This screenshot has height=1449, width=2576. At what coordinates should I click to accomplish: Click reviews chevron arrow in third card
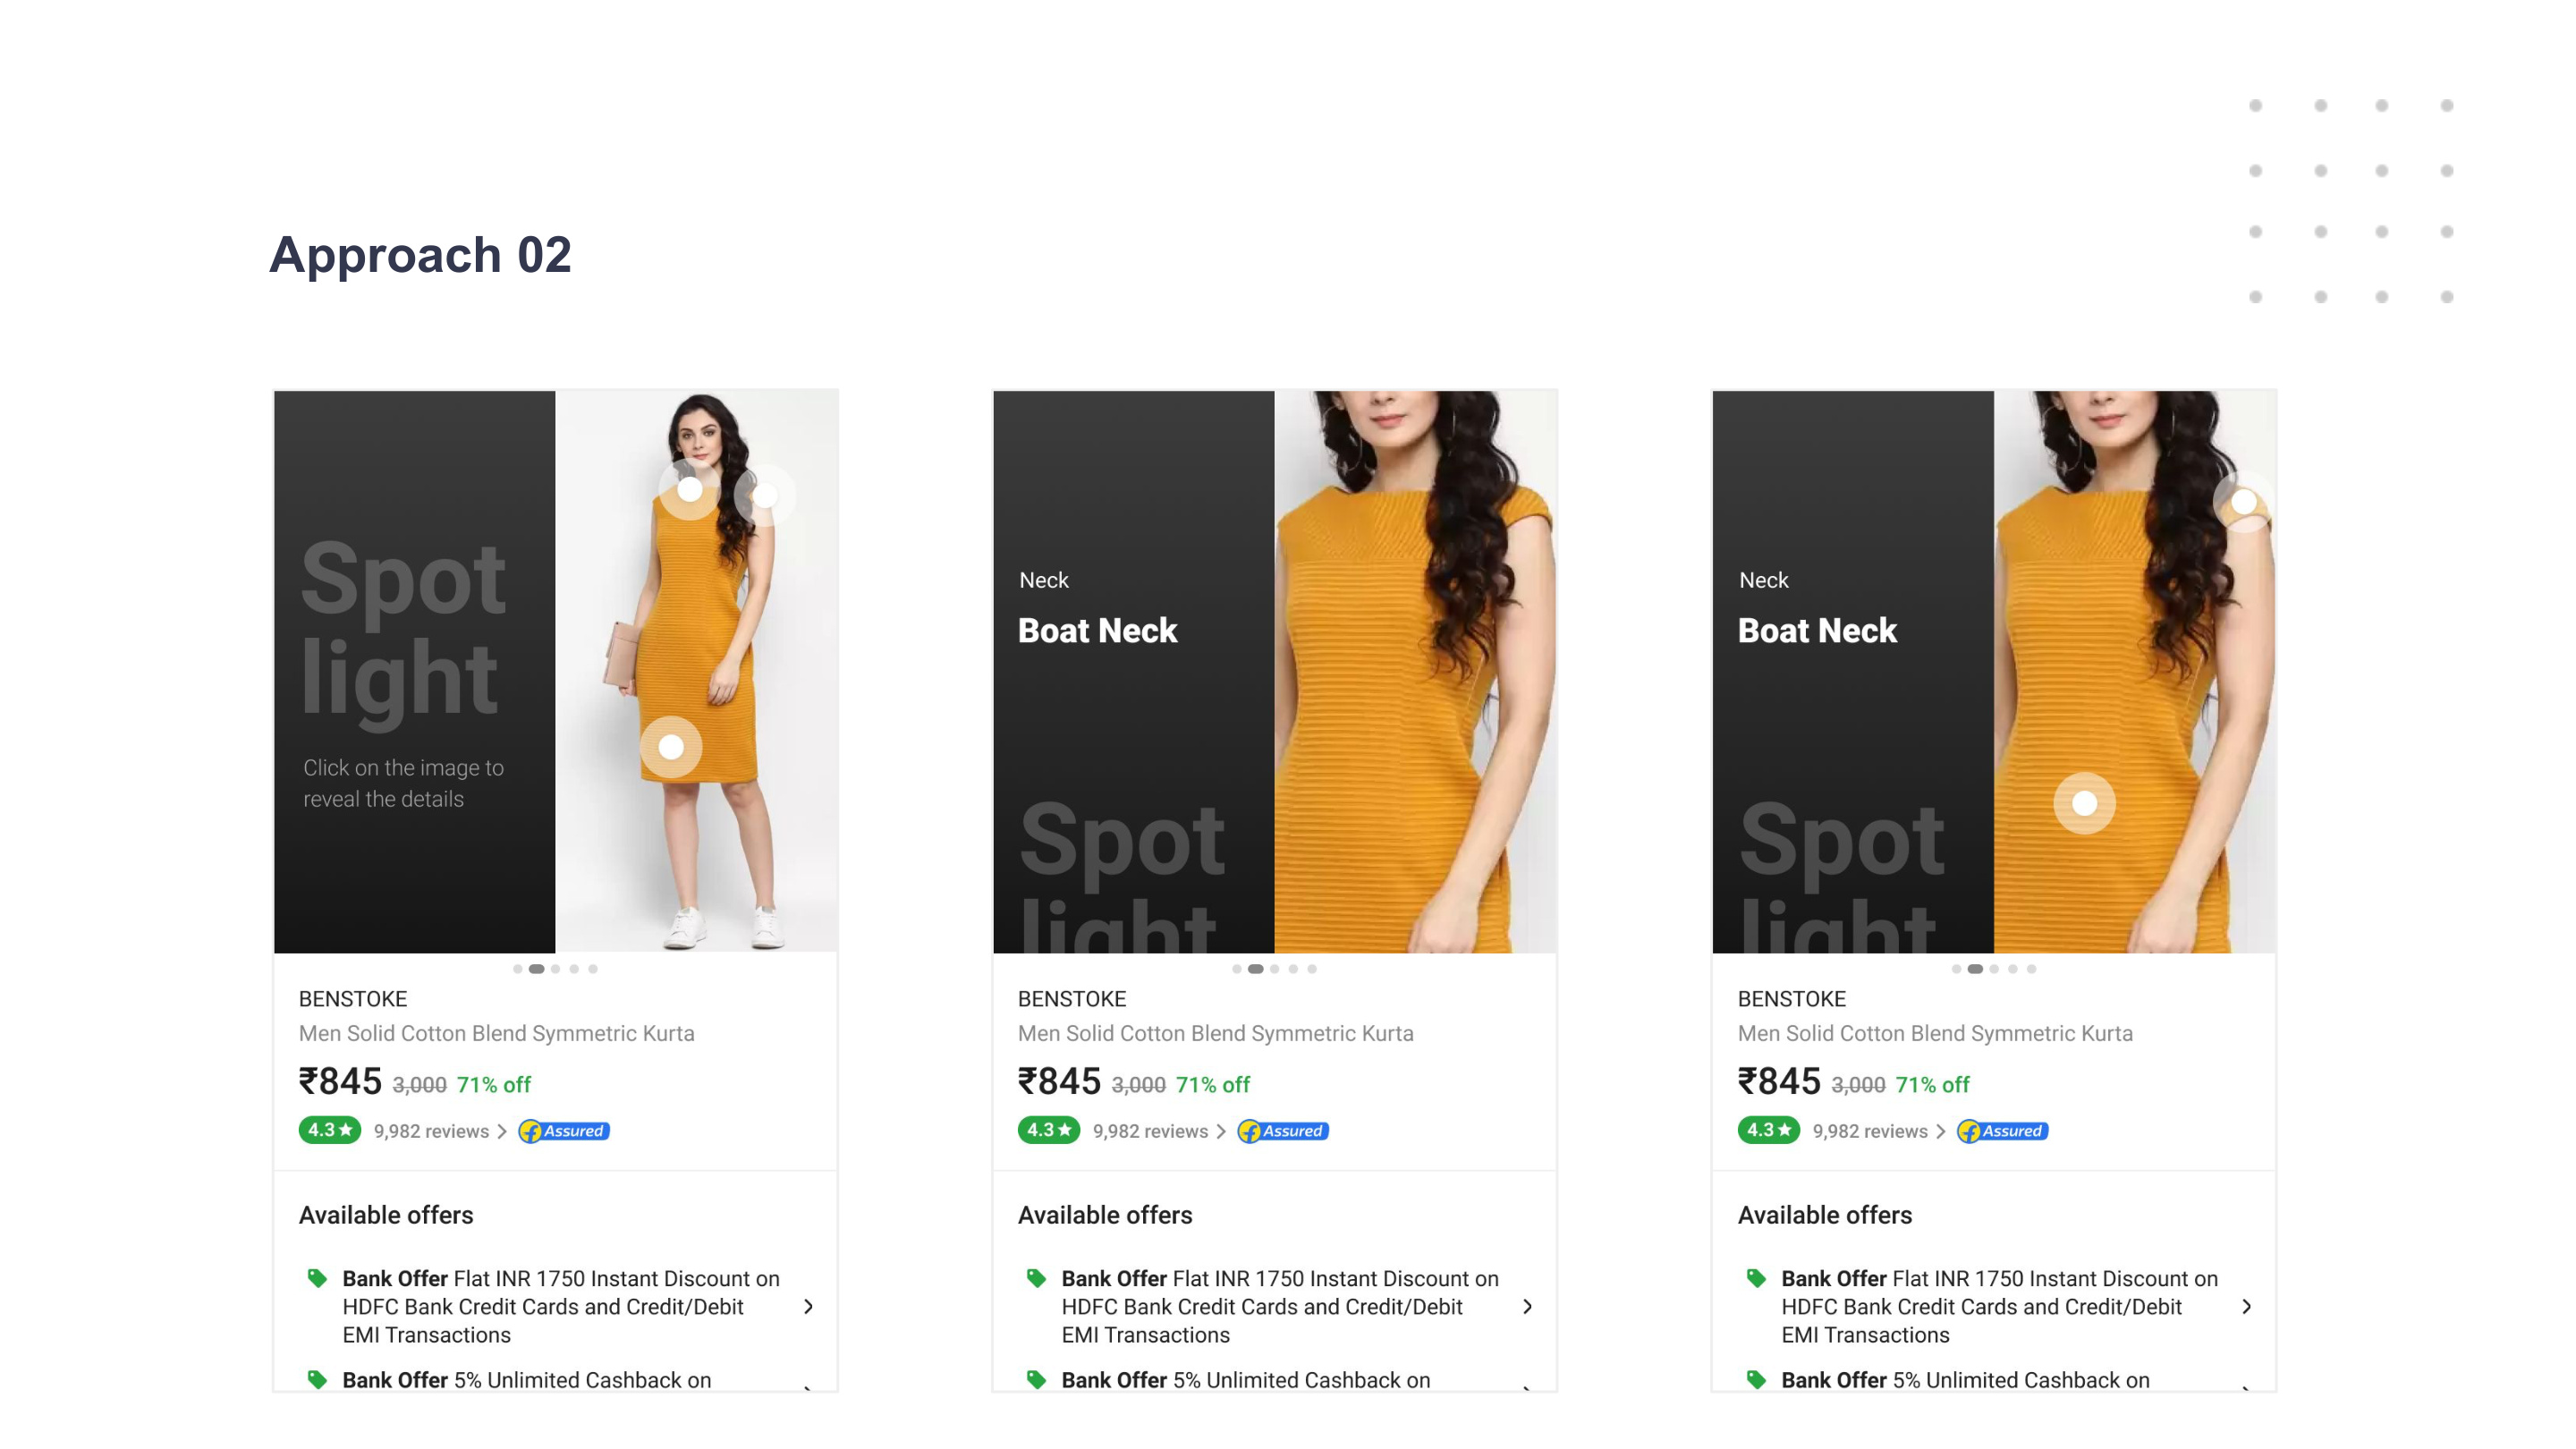1941,1131
